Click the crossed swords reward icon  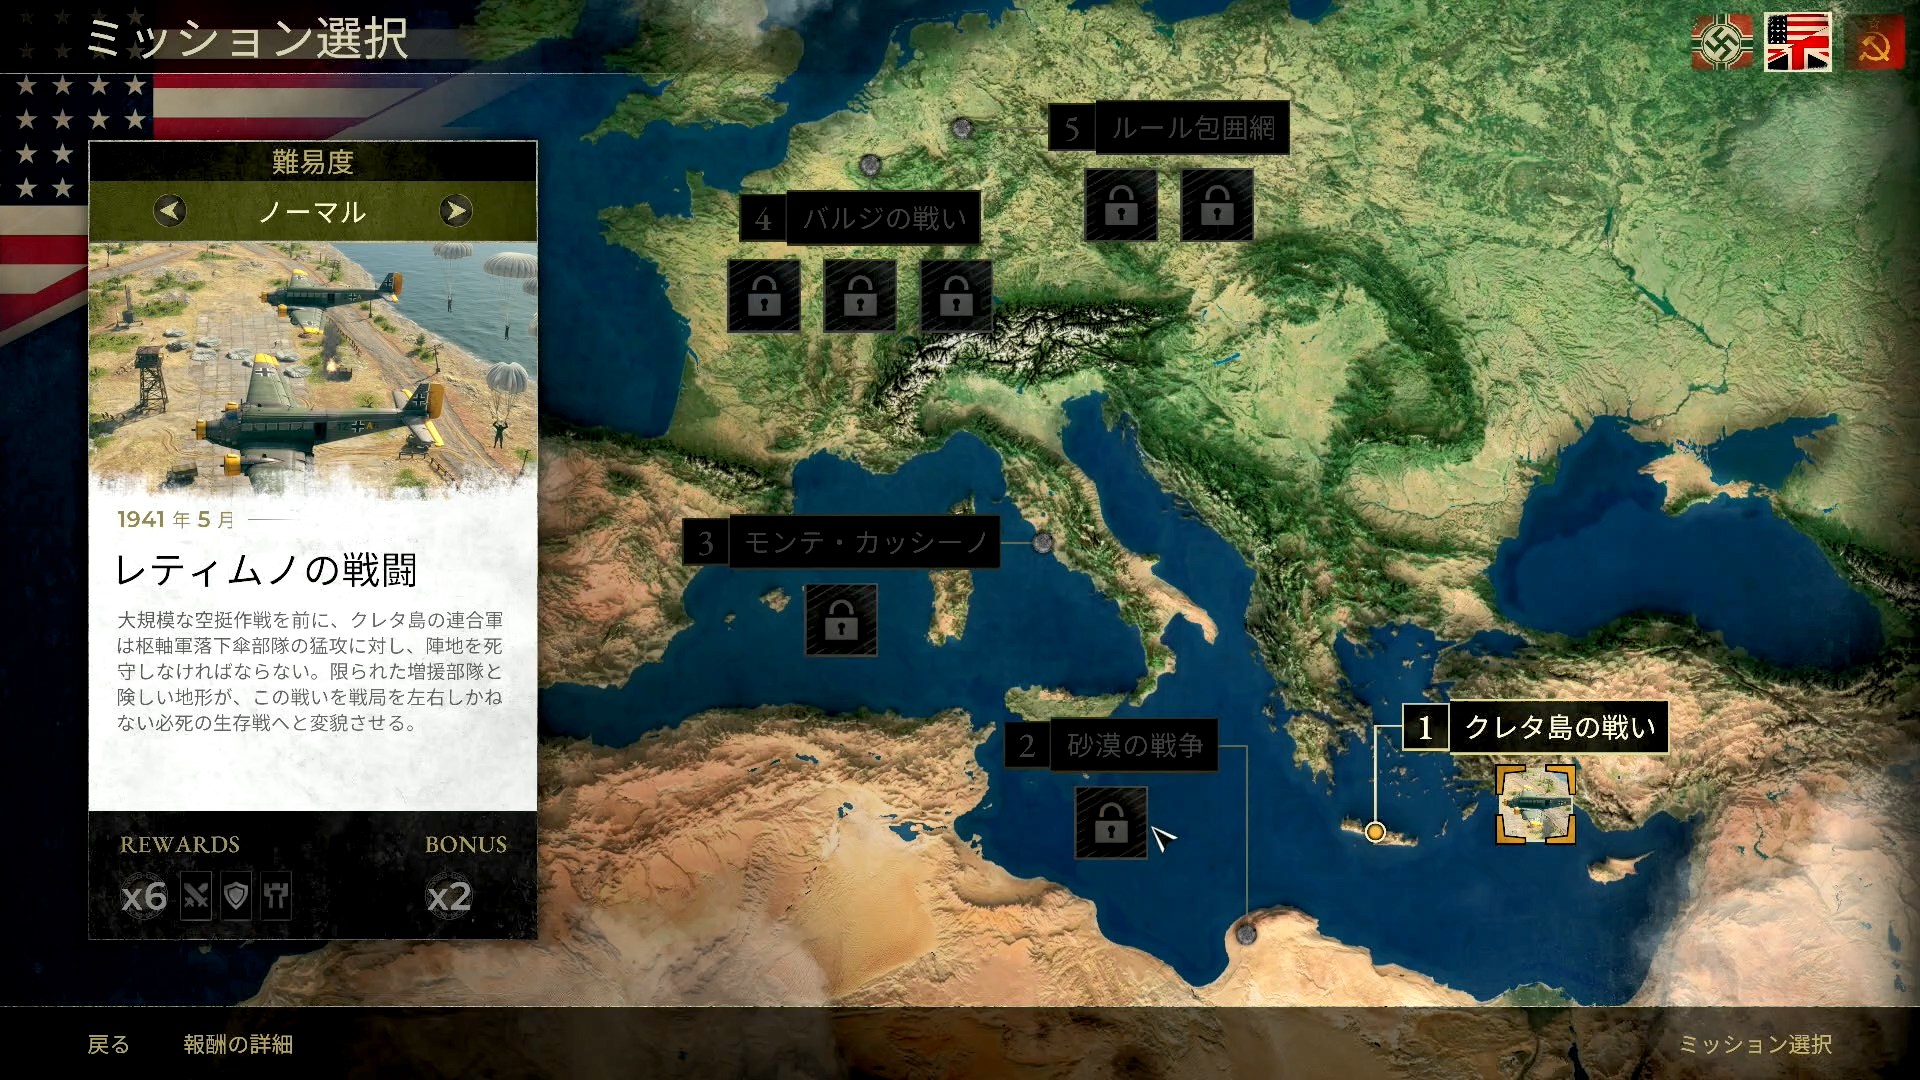click(x=196, y=896)
